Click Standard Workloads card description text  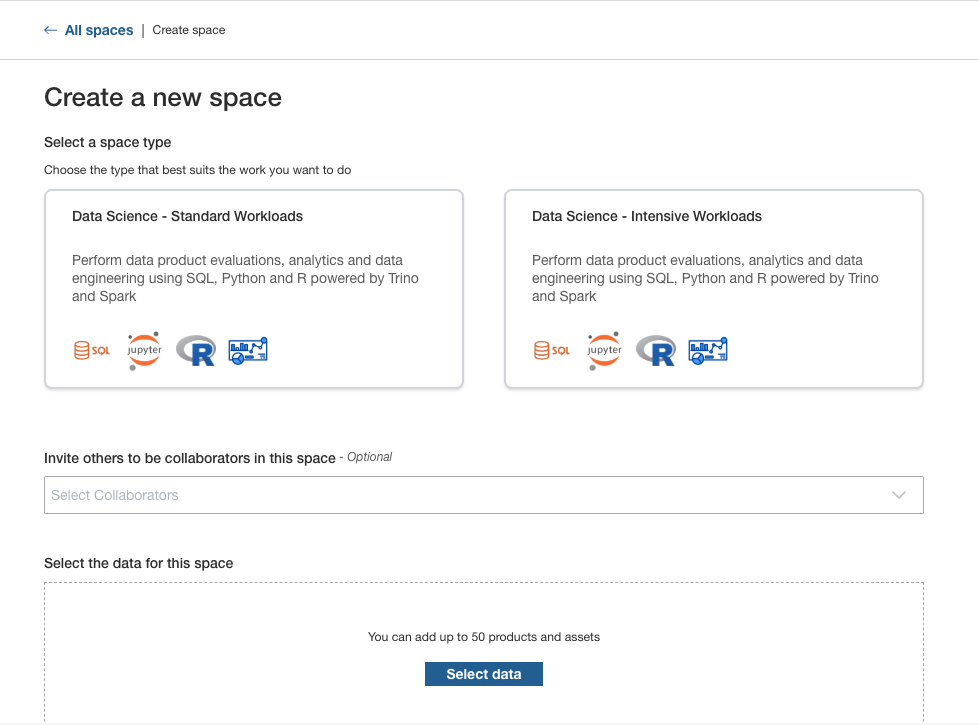coord(245,278)
